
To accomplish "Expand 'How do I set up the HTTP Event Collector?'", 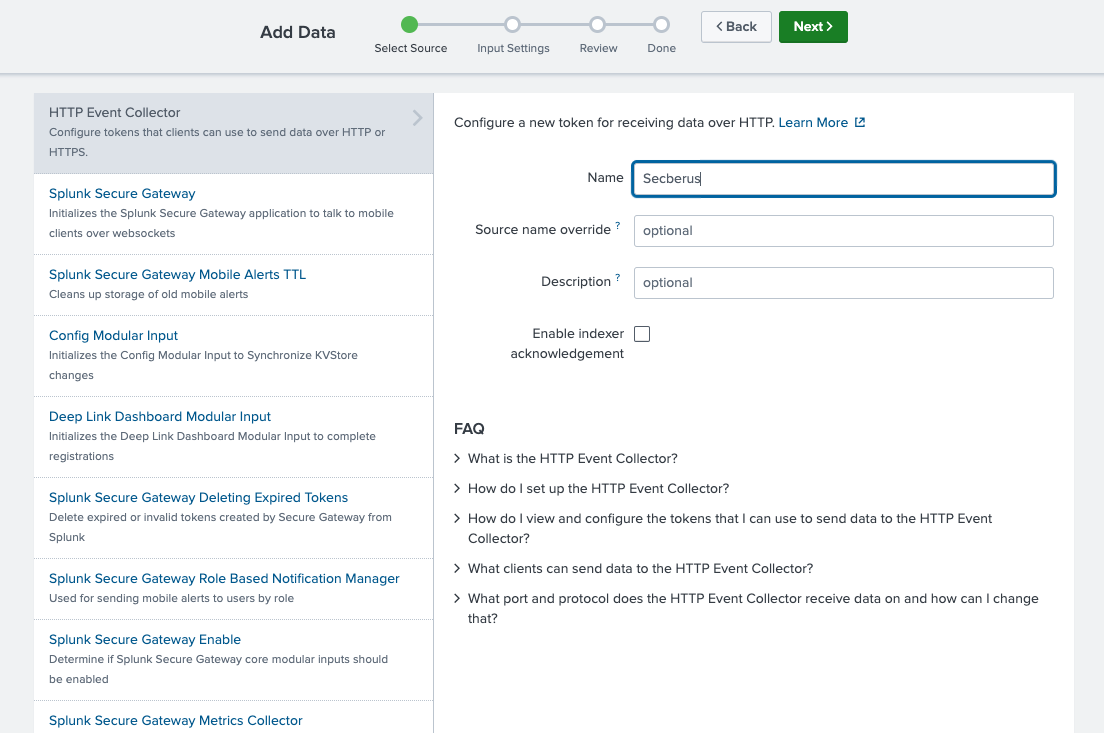I will [591, 489].
